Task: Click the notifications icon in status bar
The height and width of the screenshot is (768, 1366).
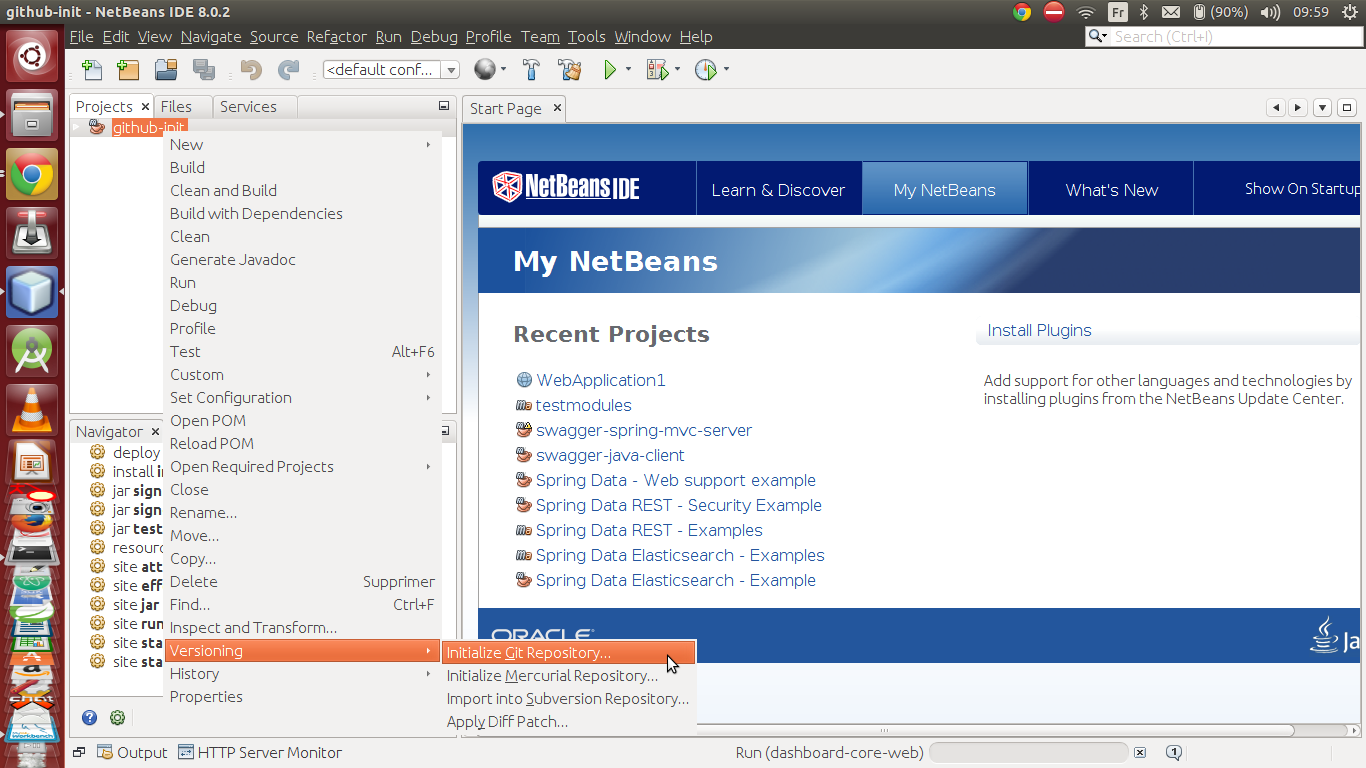Action: click(1175, 752)
